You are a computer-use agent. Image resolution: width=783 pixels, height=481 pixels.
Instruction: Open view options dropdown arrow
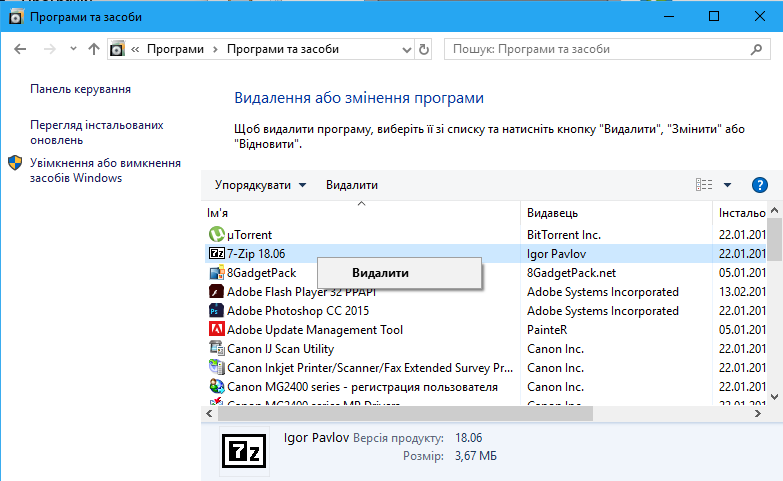728,185
